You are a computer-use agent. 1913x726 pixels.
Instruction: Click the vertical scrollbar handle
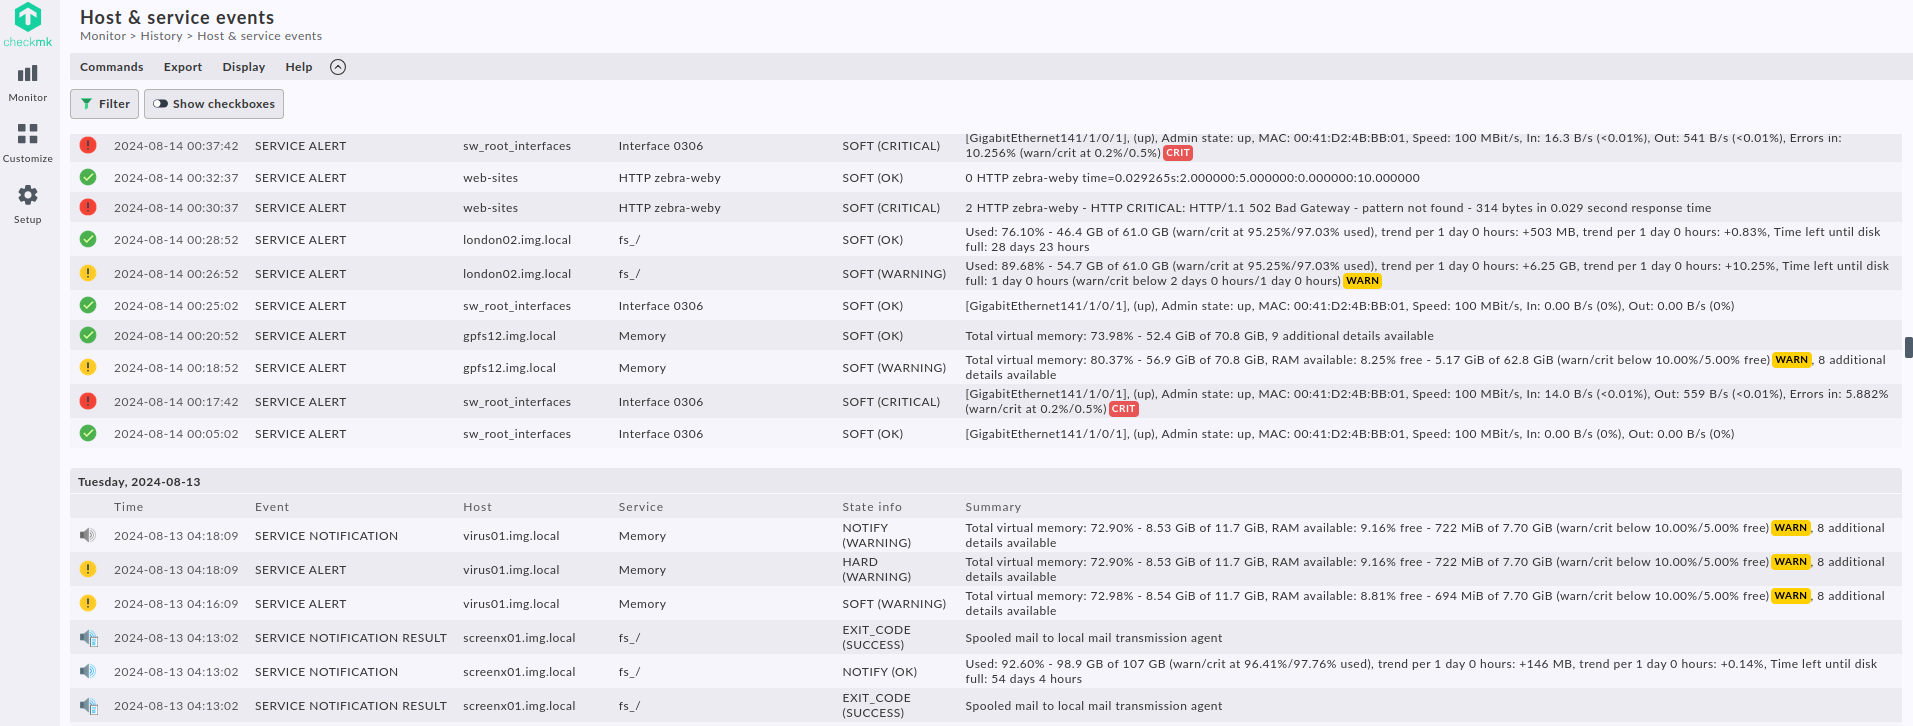[x=1908, y=347]
